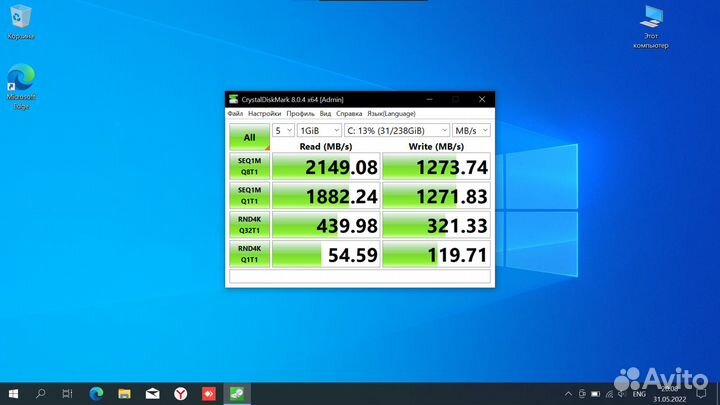Start the SEQ1M Q1T1 test
720x405 pixels.
pyautogui.click(x=249, y=196)
